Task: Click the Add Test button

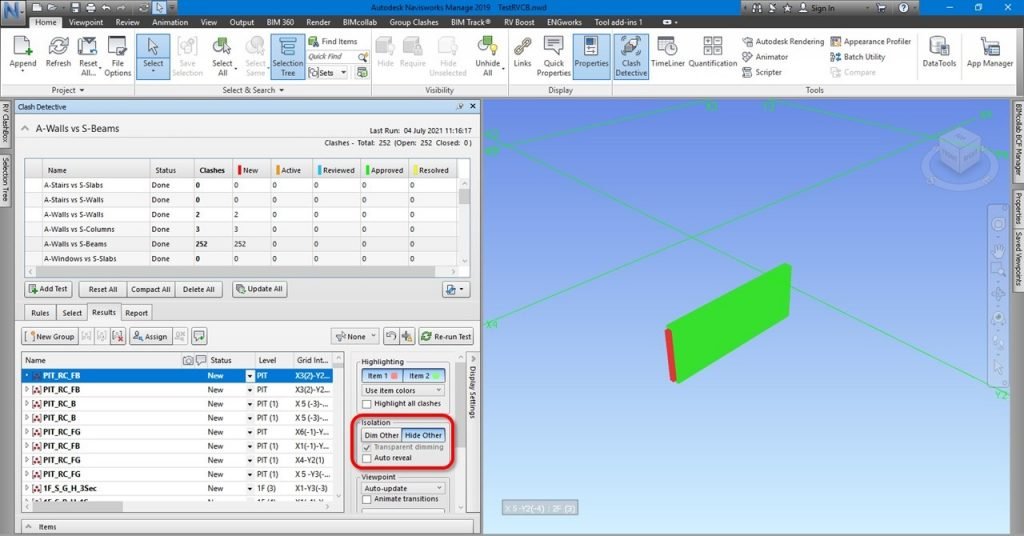Action: tap(48, 289)
